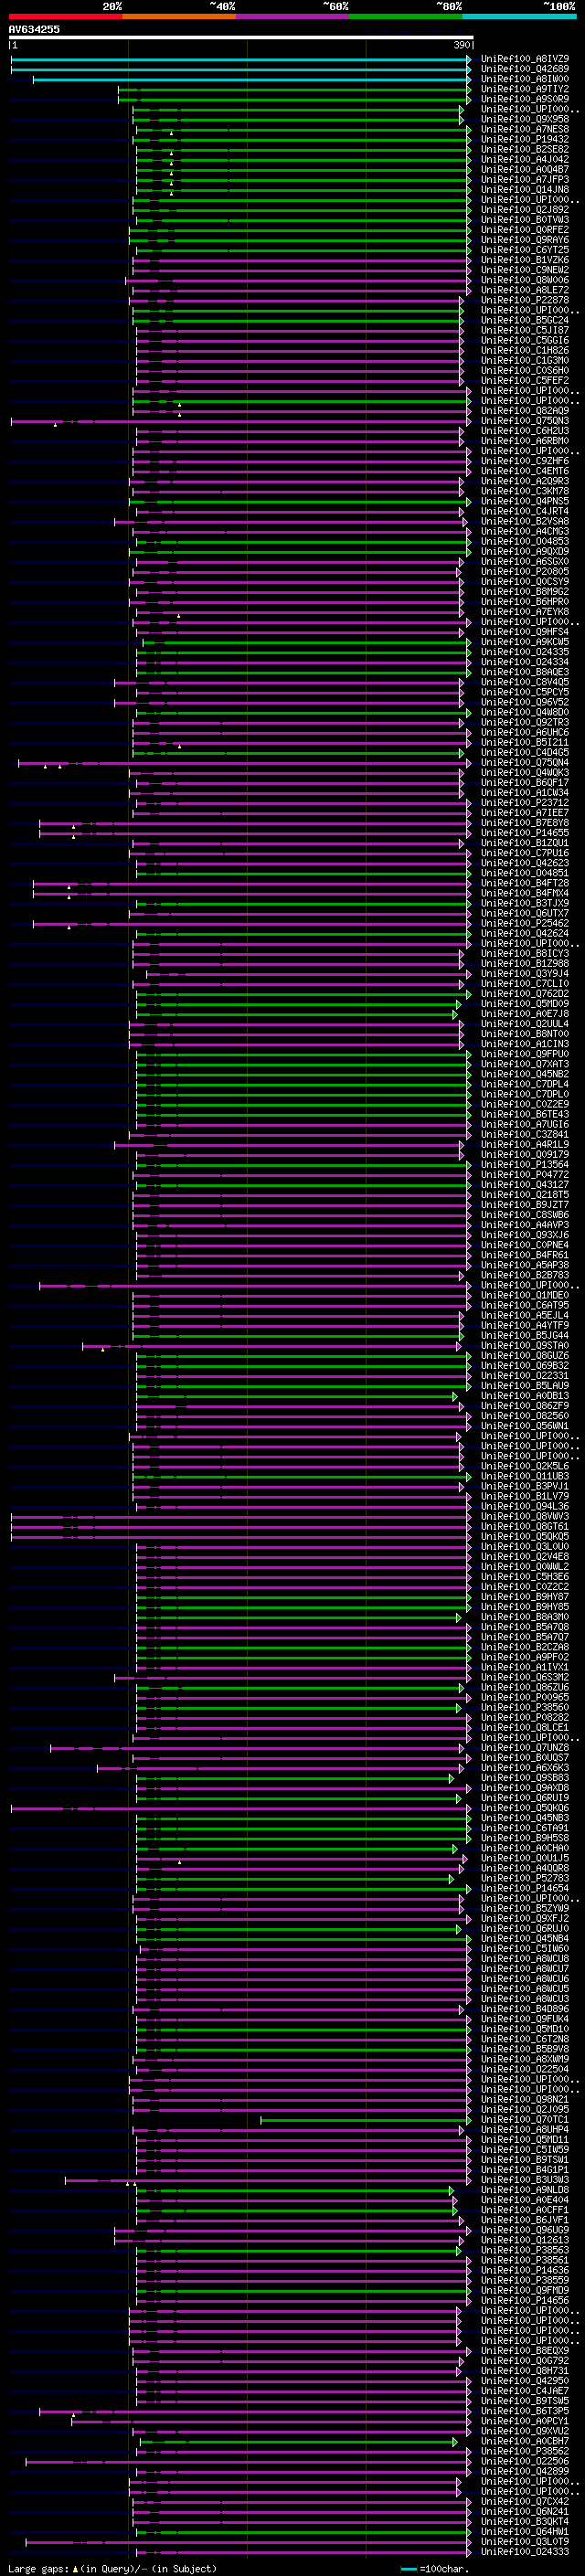This screenshot has height=2576, width=585.
Task: Click the green ~80% identity legend bar
Action: click(406, 16)
